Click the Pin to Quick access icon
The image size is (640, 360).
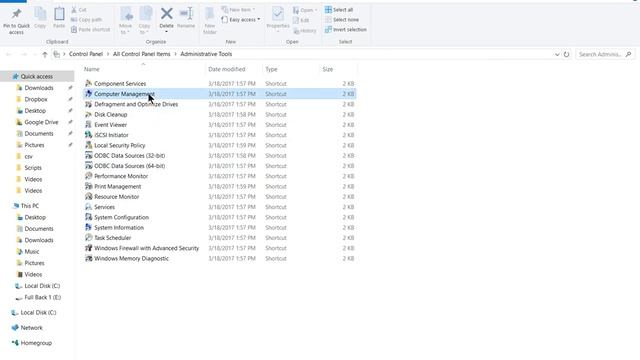tap(16, 14)
